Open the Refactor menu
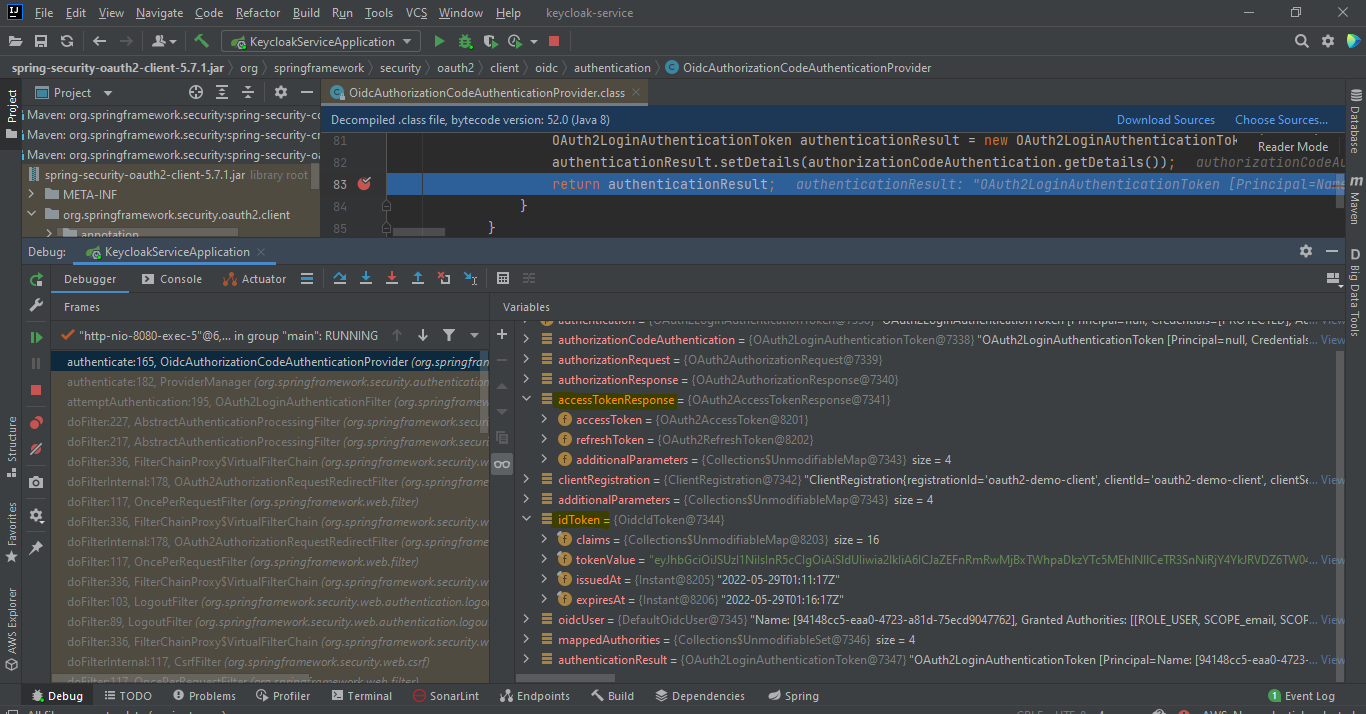This screenshot has width=1366, height=714. coord(258,13)
